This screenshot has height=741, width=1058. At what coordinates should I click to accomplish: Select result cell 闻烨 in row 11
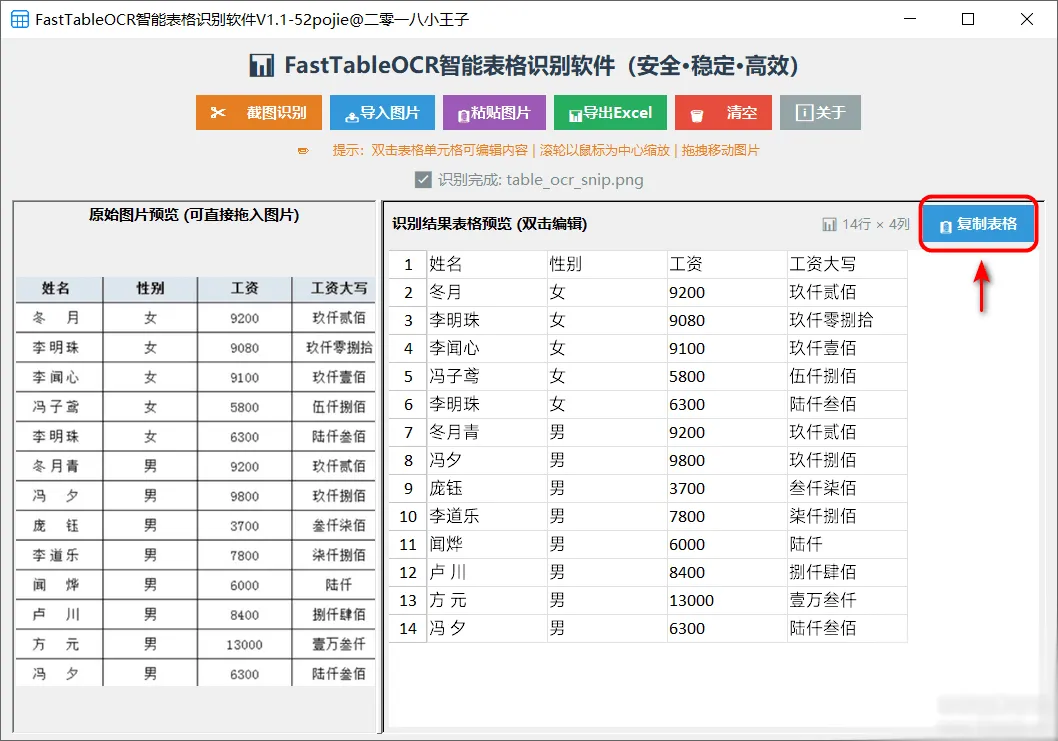pos(486,544)
